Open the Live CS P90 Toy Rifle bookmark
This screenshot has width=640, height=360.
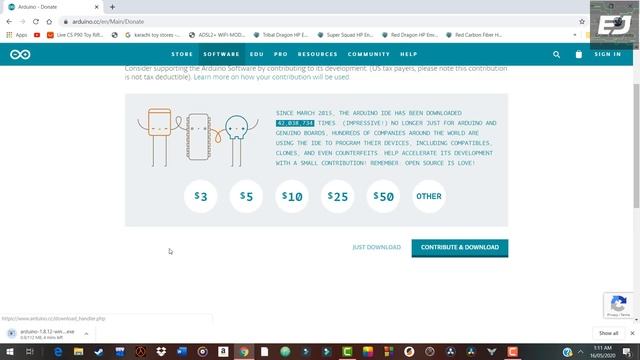point(75,35)
